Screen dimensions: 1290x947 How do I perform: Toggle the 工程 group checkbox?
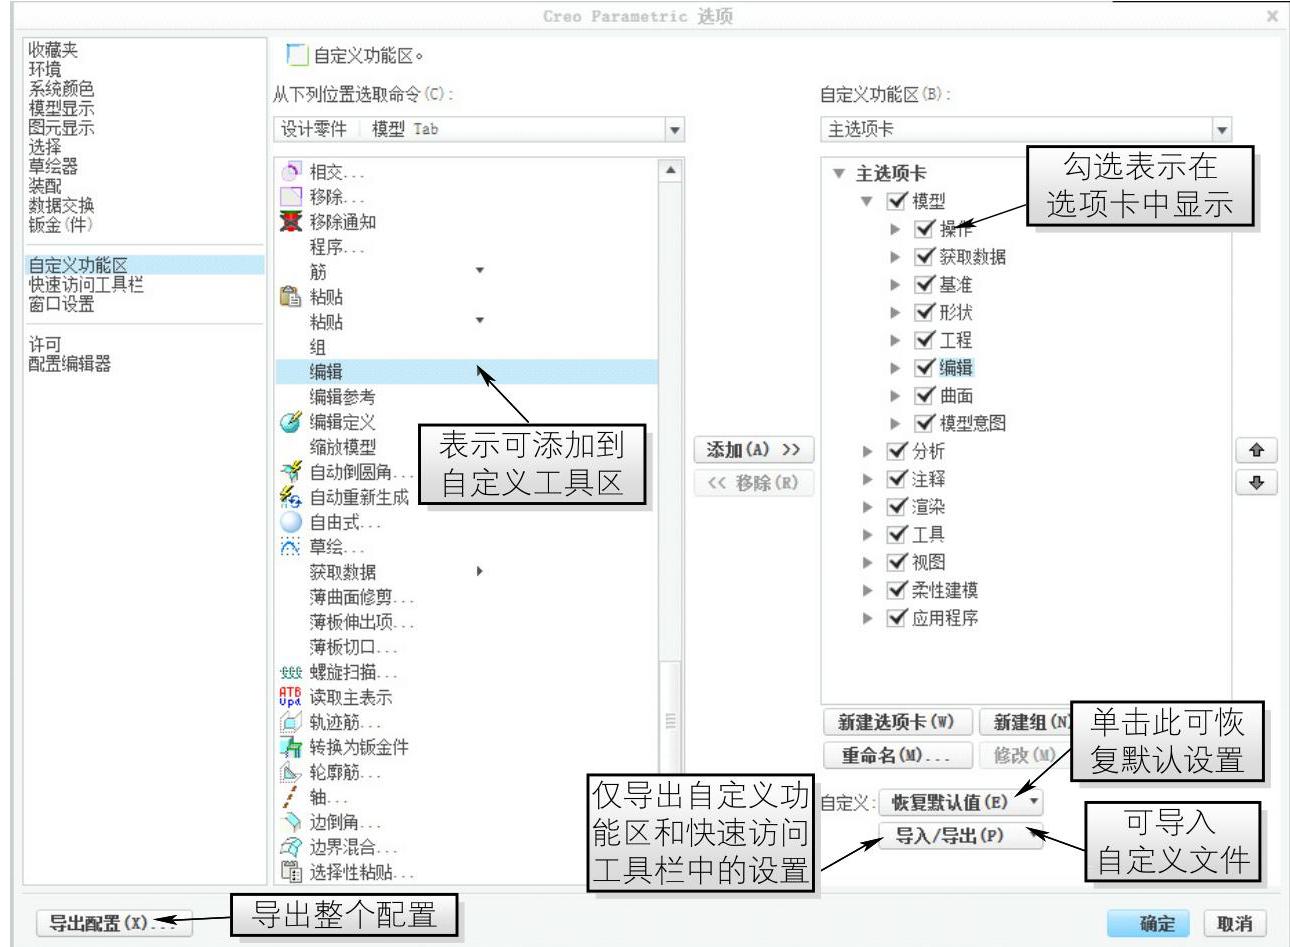point(925,340)
